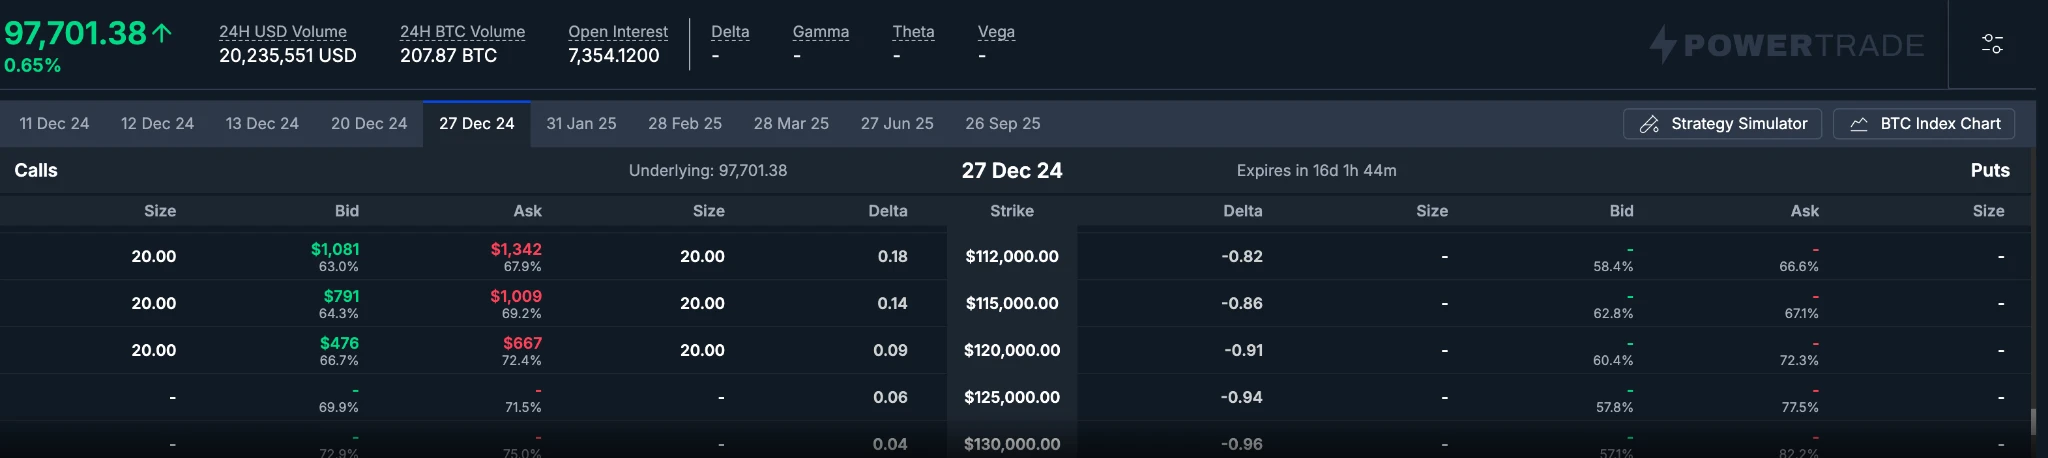Image resolution: width=2048 pixels, height=458 pixels.
Task: Click the $667 call ask price
Action: tap(522, 343)
